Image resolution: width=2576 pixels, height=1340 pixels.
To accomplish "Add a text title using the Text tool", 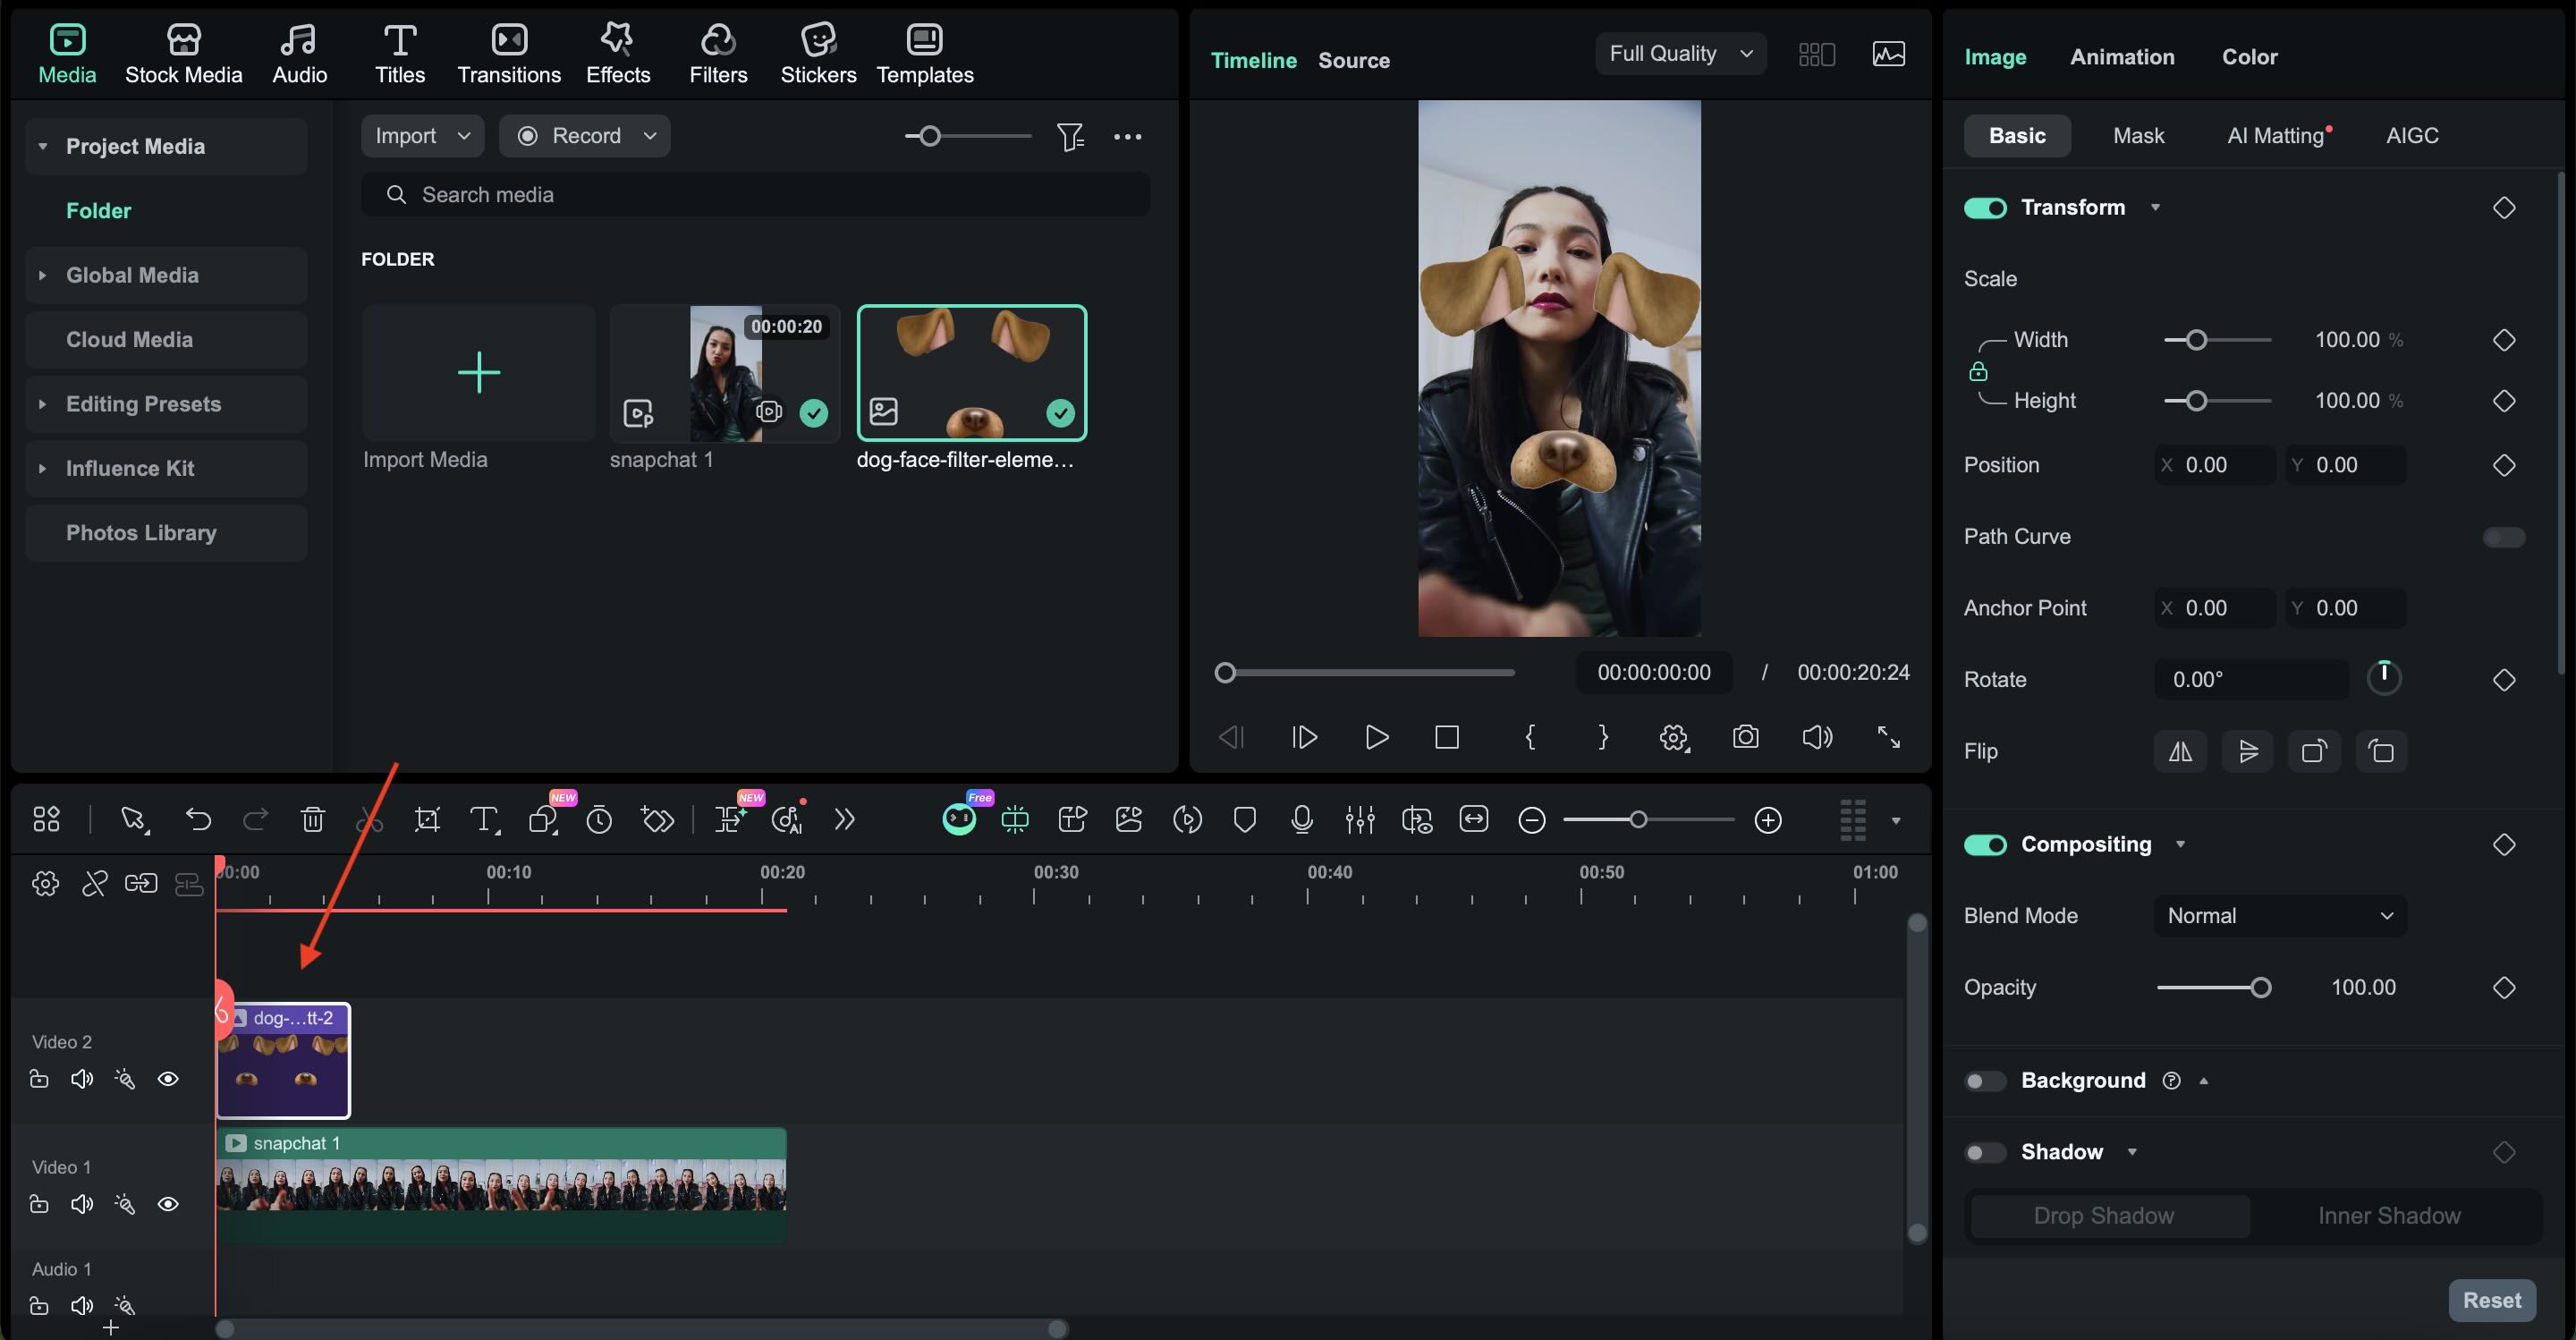I will click(485, 819).
